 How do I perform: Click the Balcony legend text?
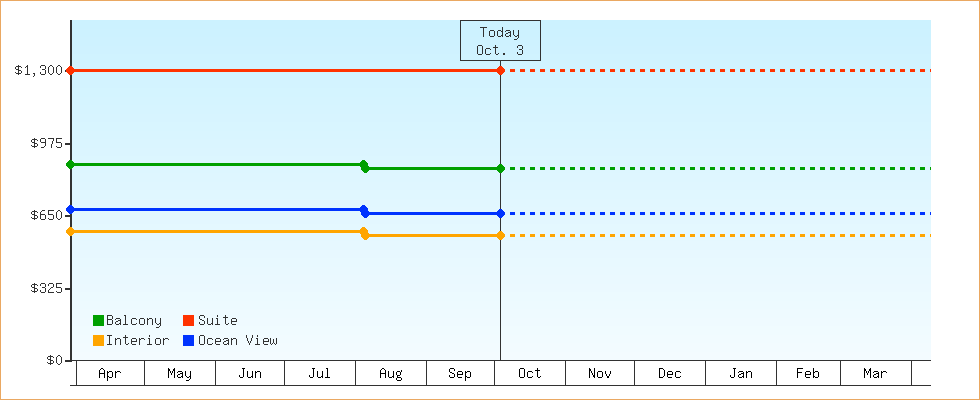134,321
